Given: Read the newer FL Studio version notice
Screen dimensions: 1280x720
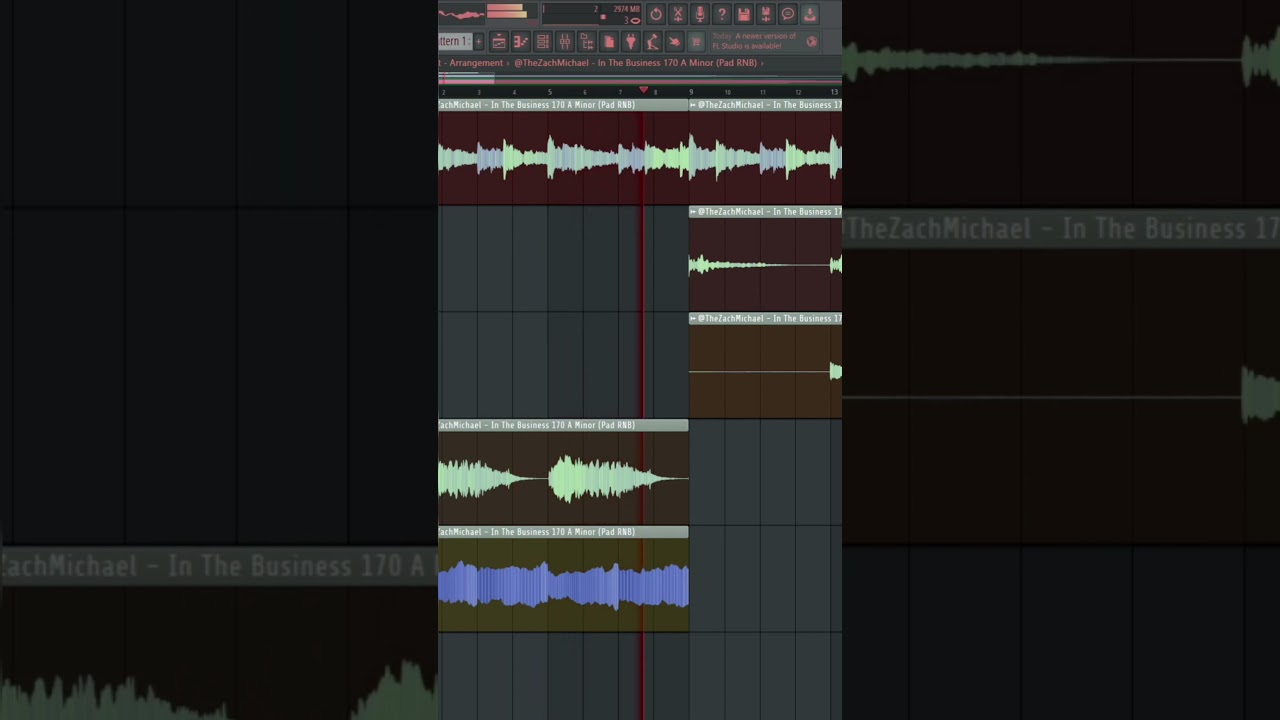Looking at the screenshot, I should coord(754,41).
